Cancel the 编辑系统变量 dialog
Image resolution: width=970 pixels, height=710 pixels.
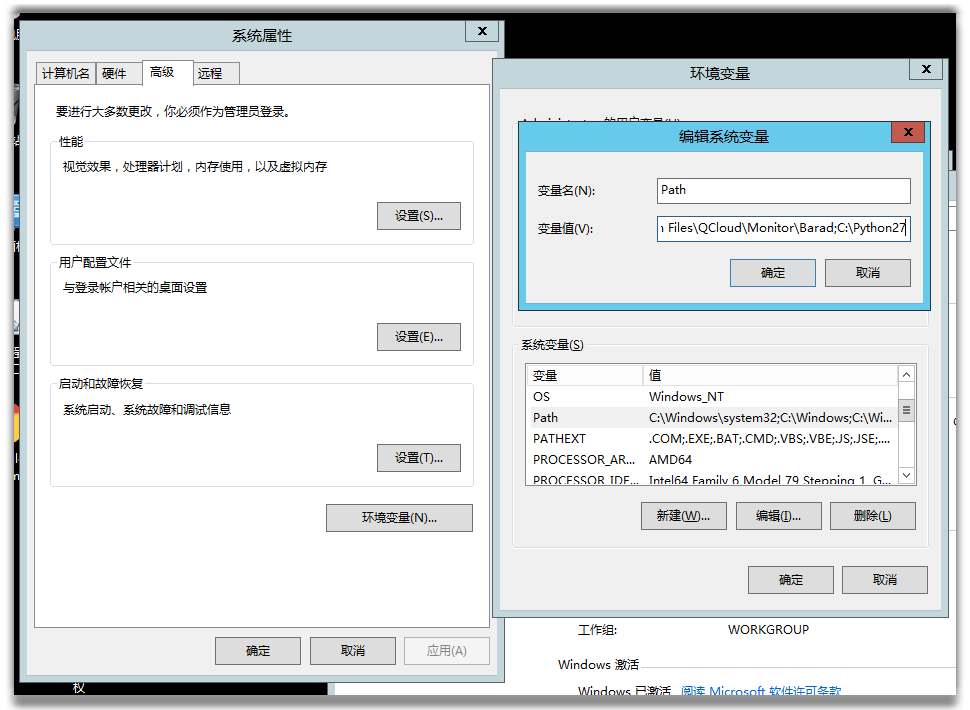[867, 272]
